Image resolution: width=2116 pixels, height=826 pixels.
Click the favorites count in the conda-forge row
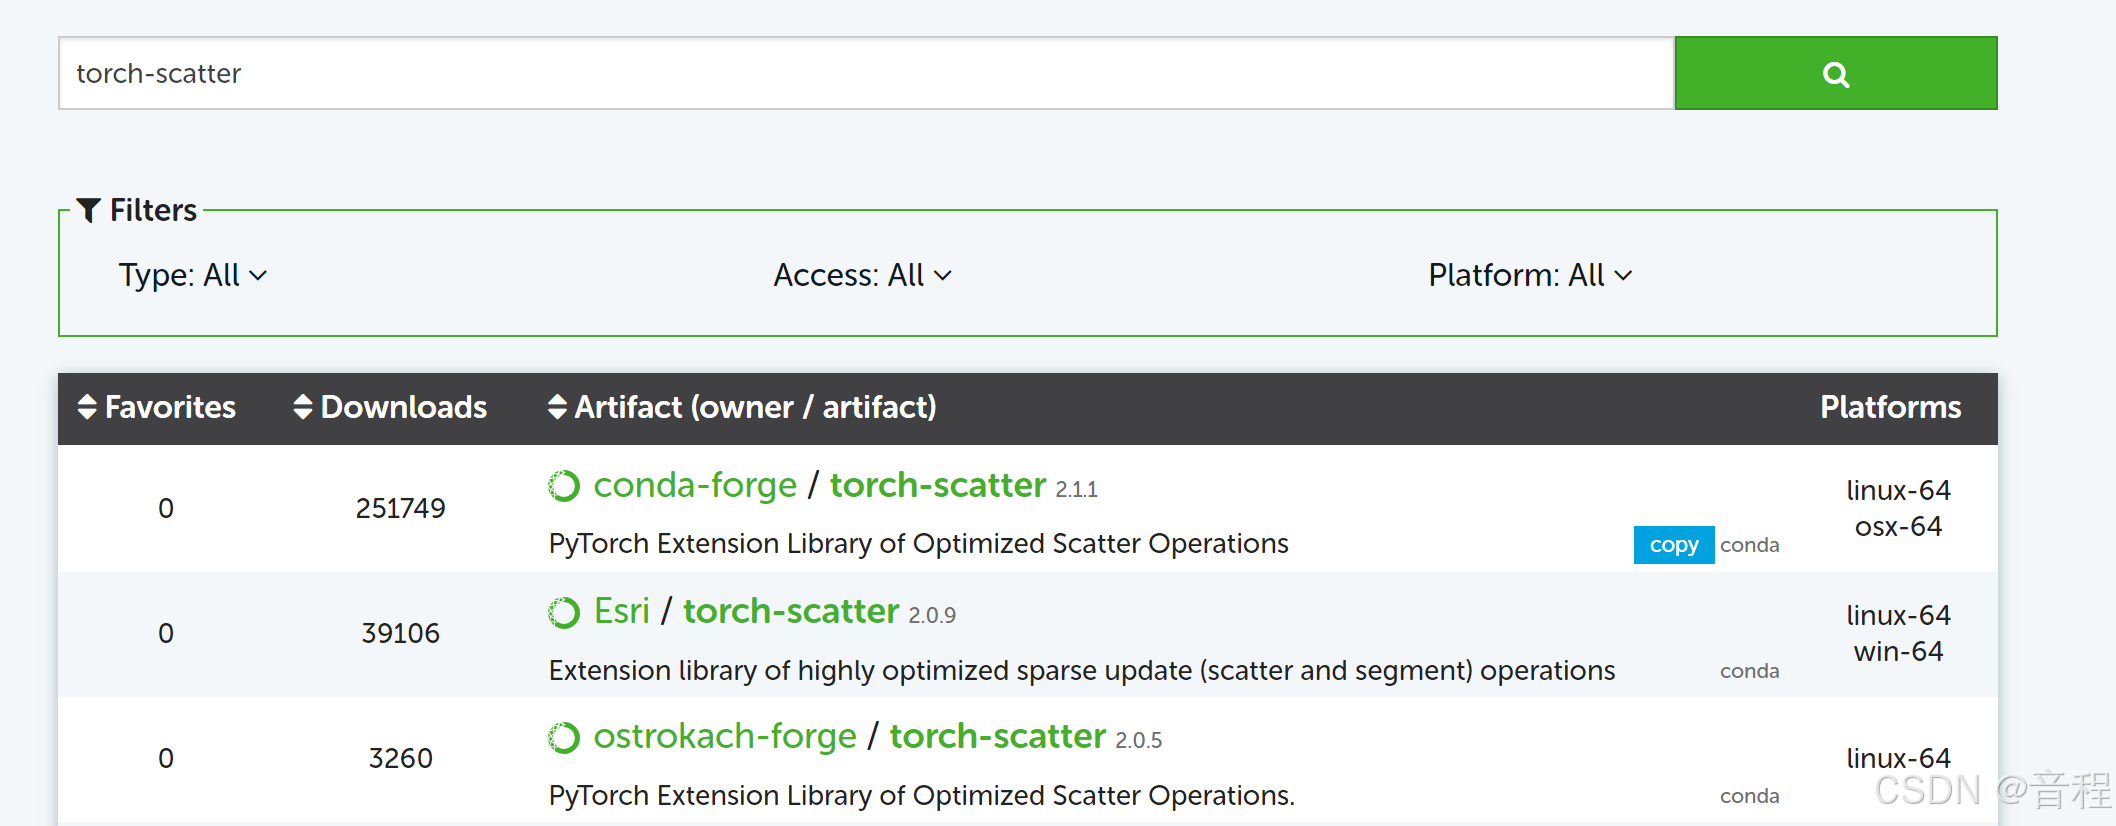pyautogui.click(x=166, y=508)
